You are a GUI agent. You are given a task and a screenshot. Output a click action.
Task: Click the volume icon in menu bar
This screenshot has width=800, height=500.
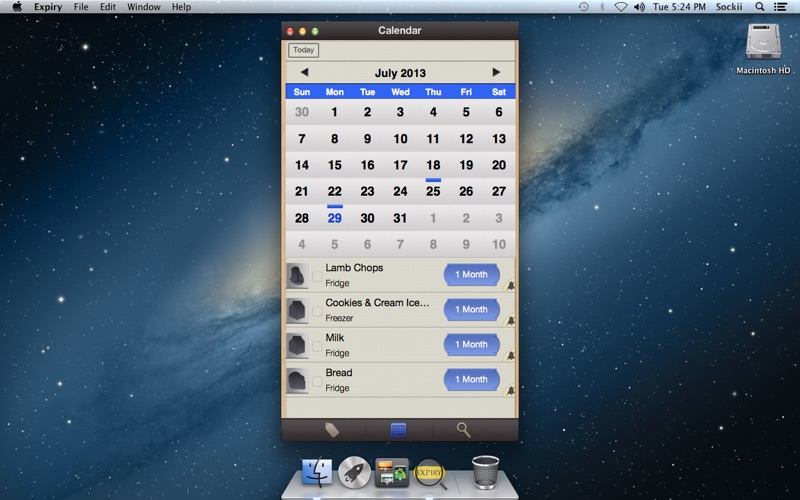click(639, 7)
